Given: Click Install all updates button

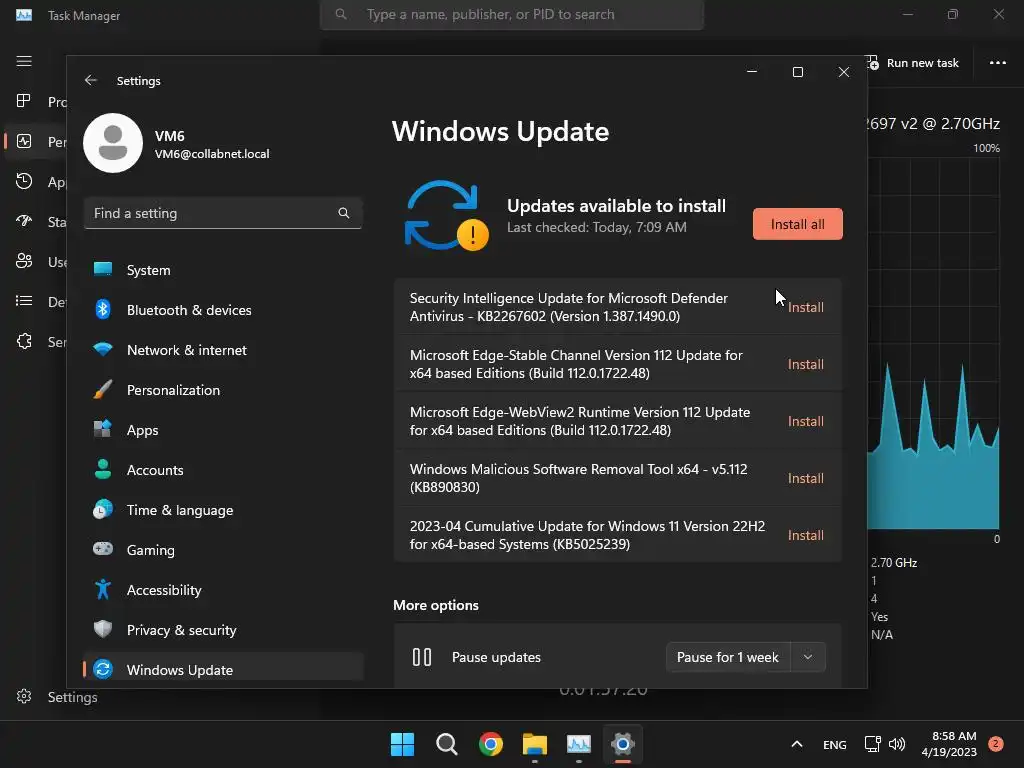Looking at the screenshot, I should point(797,224).
